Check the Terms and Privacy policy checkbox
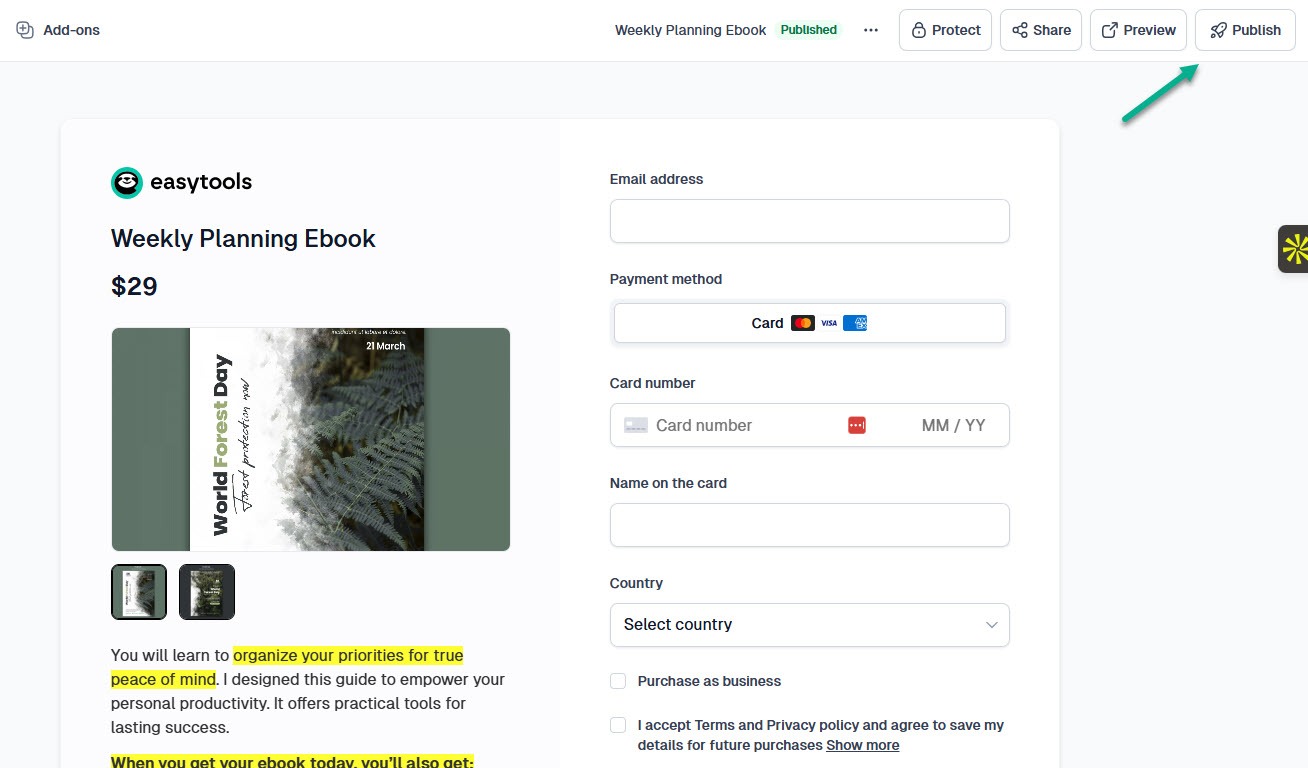Viewport: 1308px width, 768px height. pyautogui.click(x=618, y=725)
